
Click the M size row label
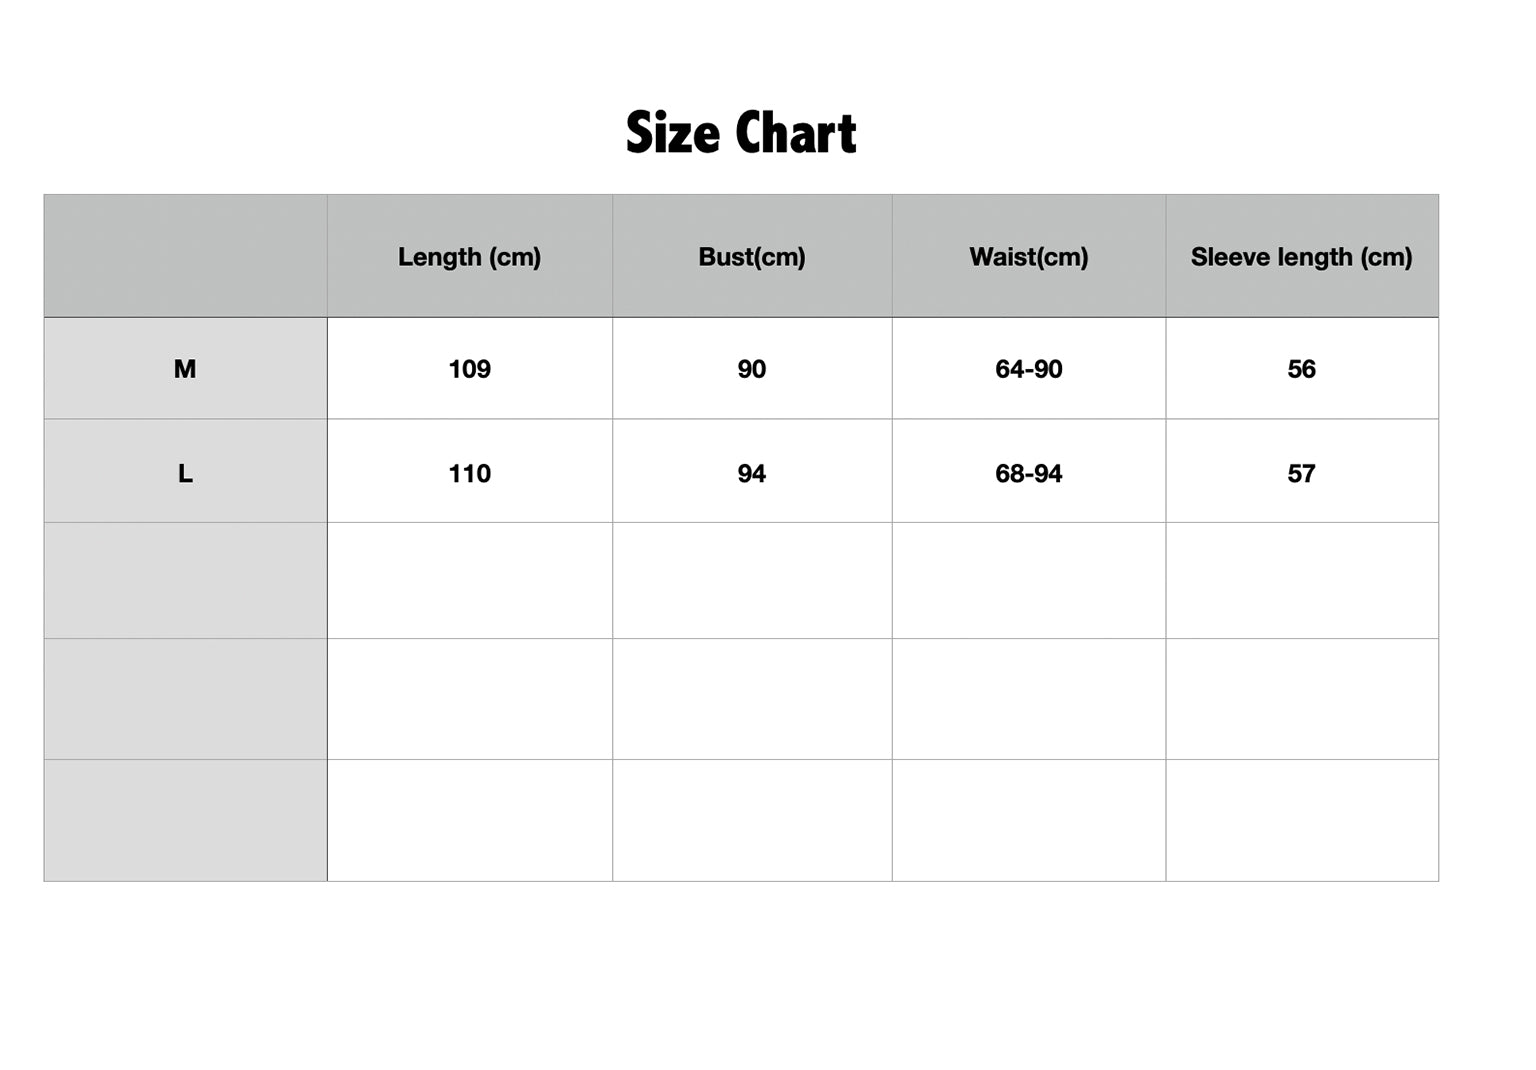(x=185, y=369)
